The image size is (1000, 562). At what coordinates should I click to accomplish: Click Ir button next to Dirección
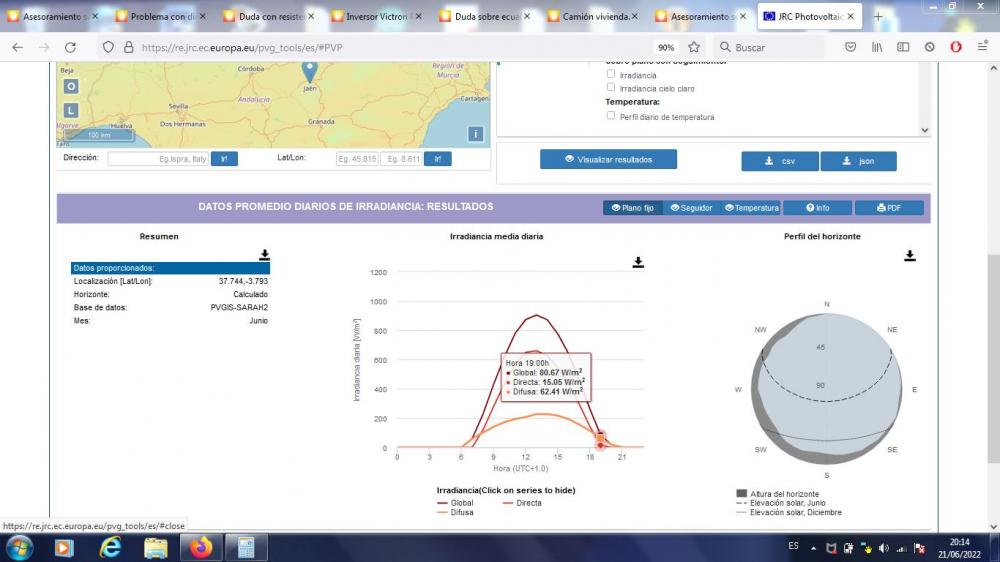pyautogui.click(x=224, y=159)
